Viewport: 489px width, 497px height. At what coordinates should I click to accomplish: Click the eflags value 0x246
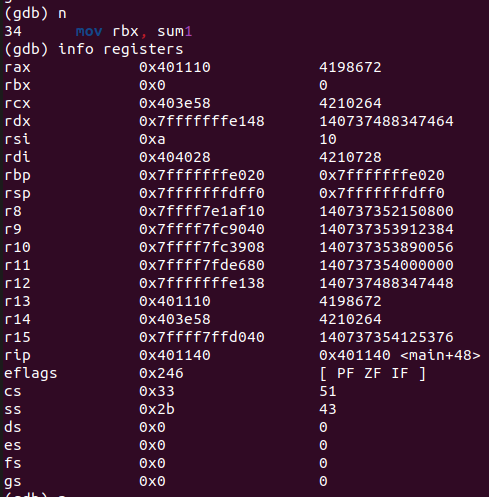(x=161, y=373)
